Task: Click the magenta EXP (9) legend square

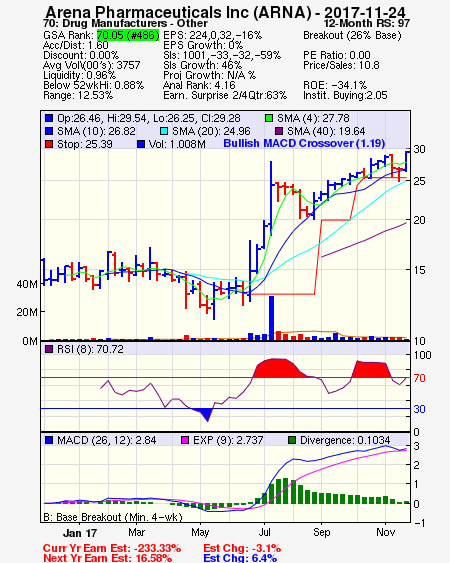Action: click(185, 440)
